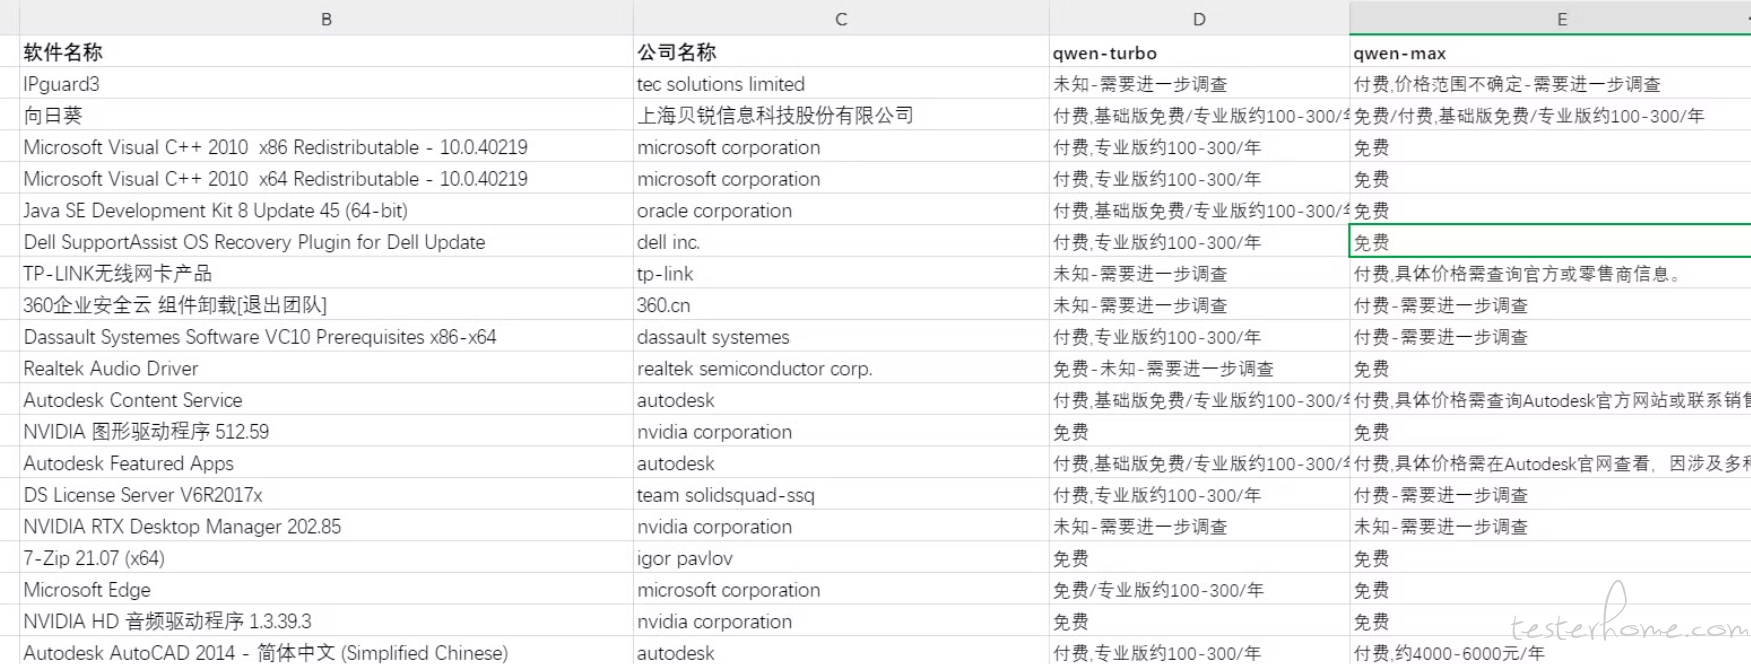Select column B header

(326, 18)
